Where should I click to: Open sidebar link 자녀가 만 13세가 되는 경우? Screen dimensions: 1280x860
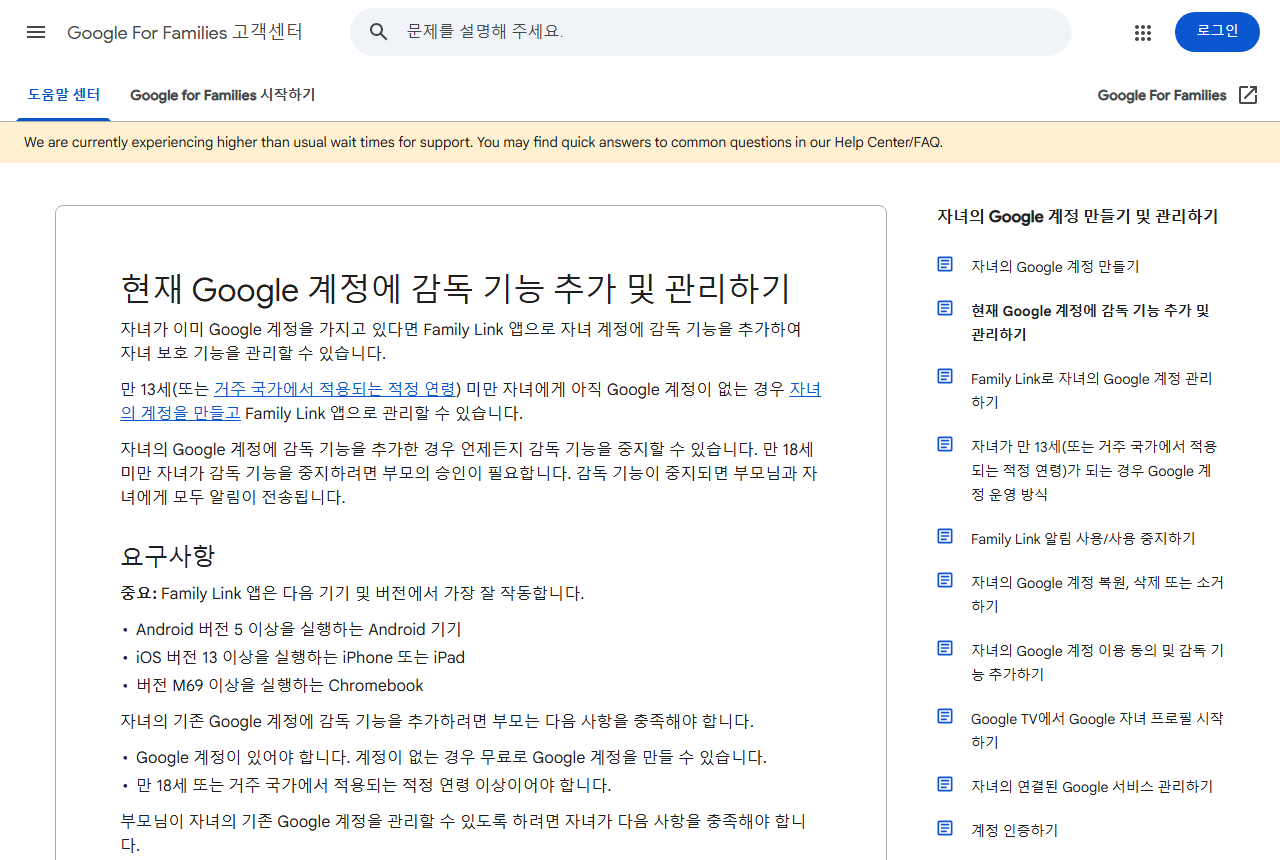[x=1094, y=470]
